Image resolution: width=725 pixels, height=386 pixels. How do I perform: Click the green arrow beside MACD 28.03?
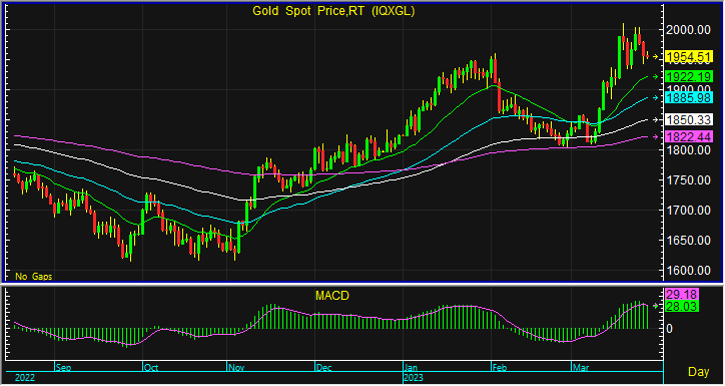[655, 306]
